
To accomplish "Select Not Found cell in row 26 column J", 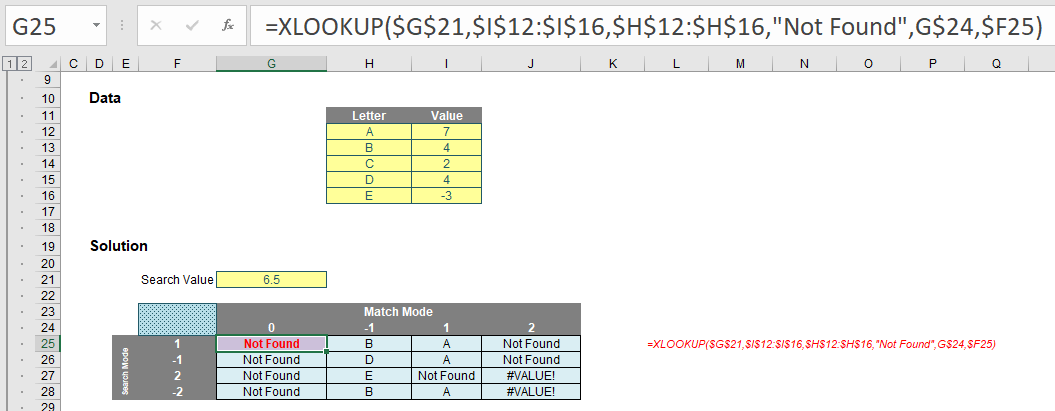I will click(531, 360).
